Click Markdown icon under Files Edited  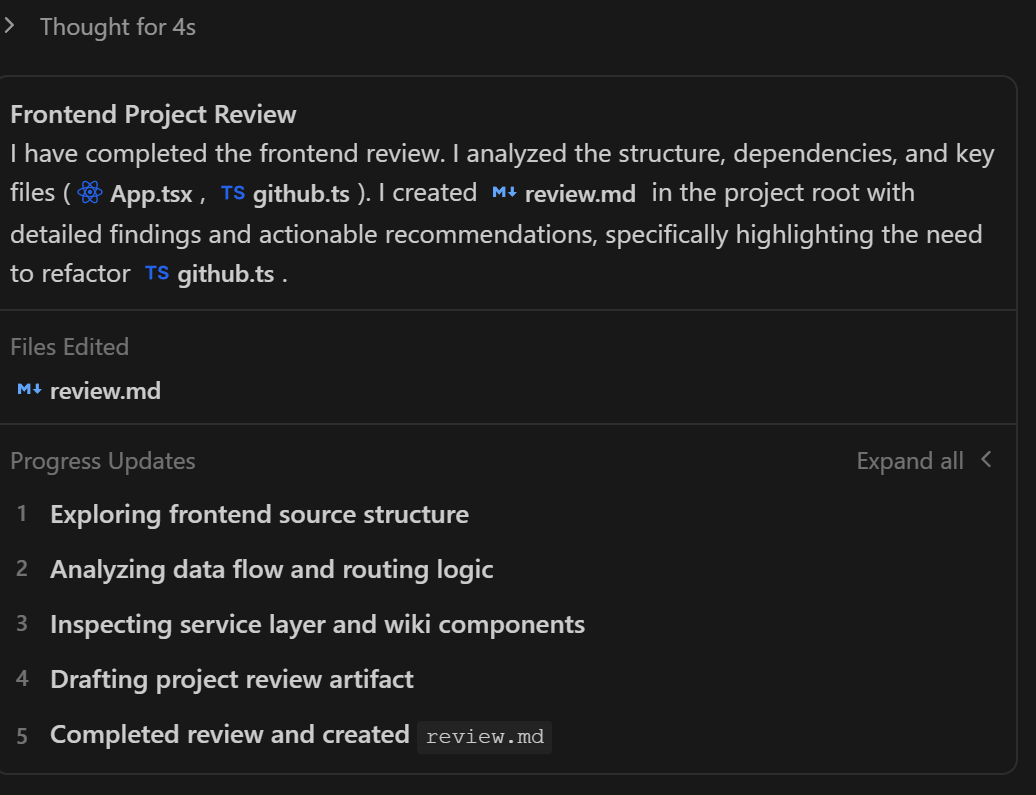click(x=29, y=389)
